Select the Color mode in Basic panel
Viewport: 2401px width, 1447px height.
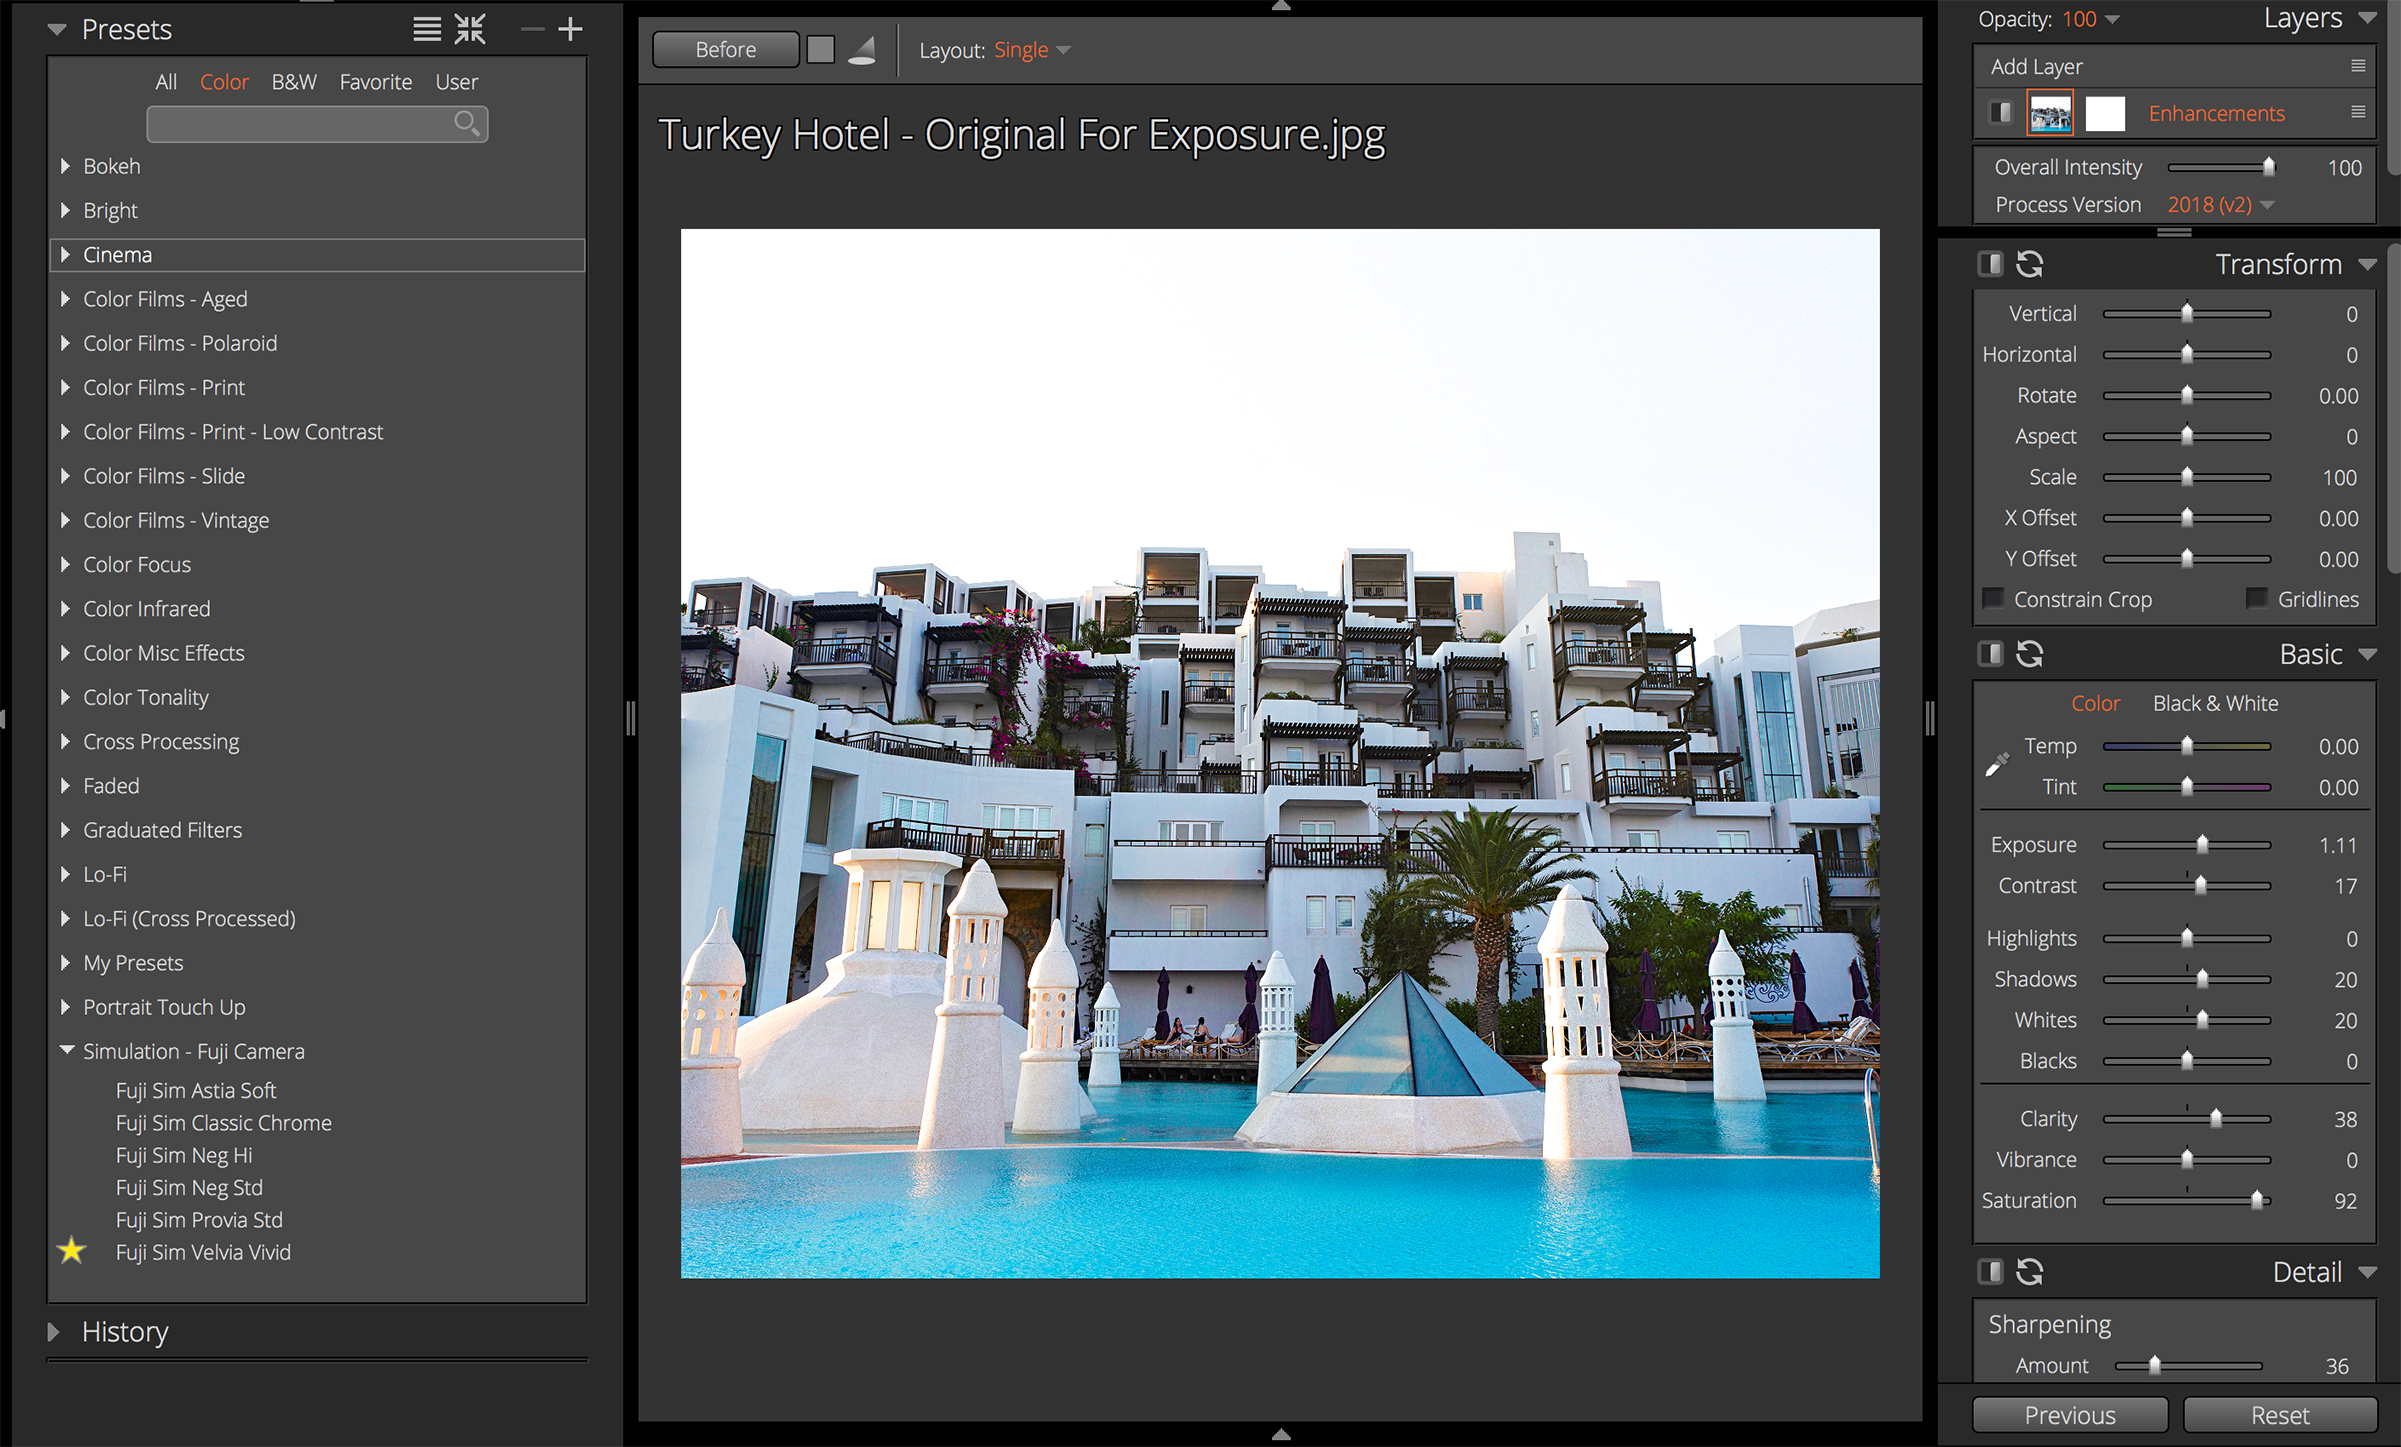pos(2095,703)
